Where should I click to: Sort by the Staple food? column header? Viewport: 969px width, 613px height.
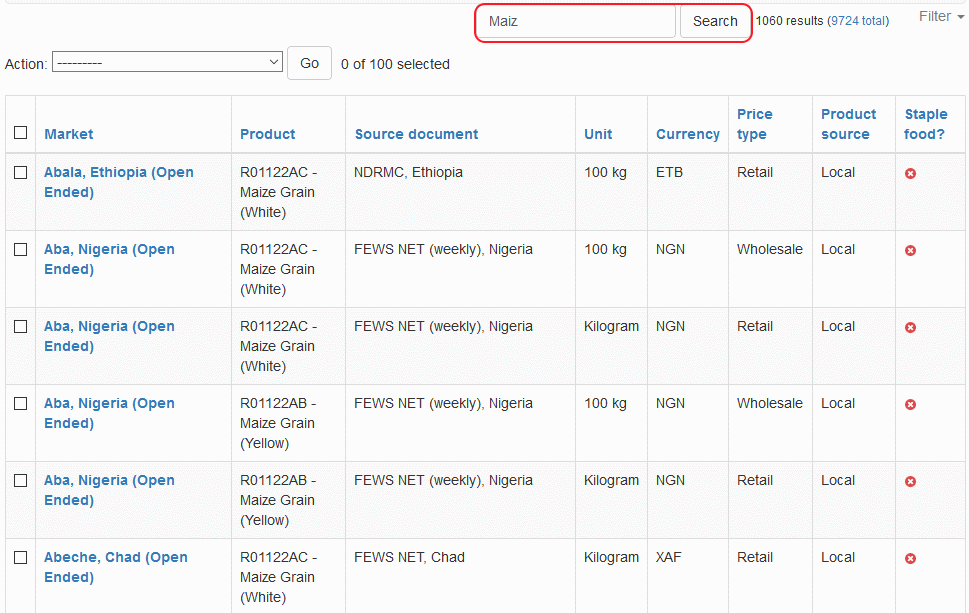(925, 124)
